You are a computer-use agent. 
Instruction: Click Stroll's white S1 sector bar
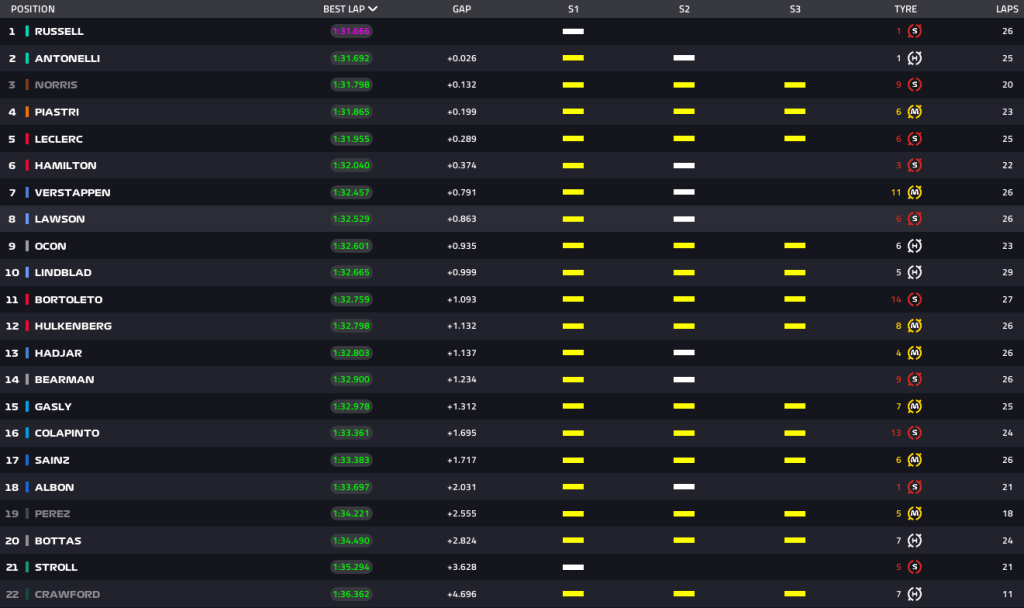click(573, 567)
